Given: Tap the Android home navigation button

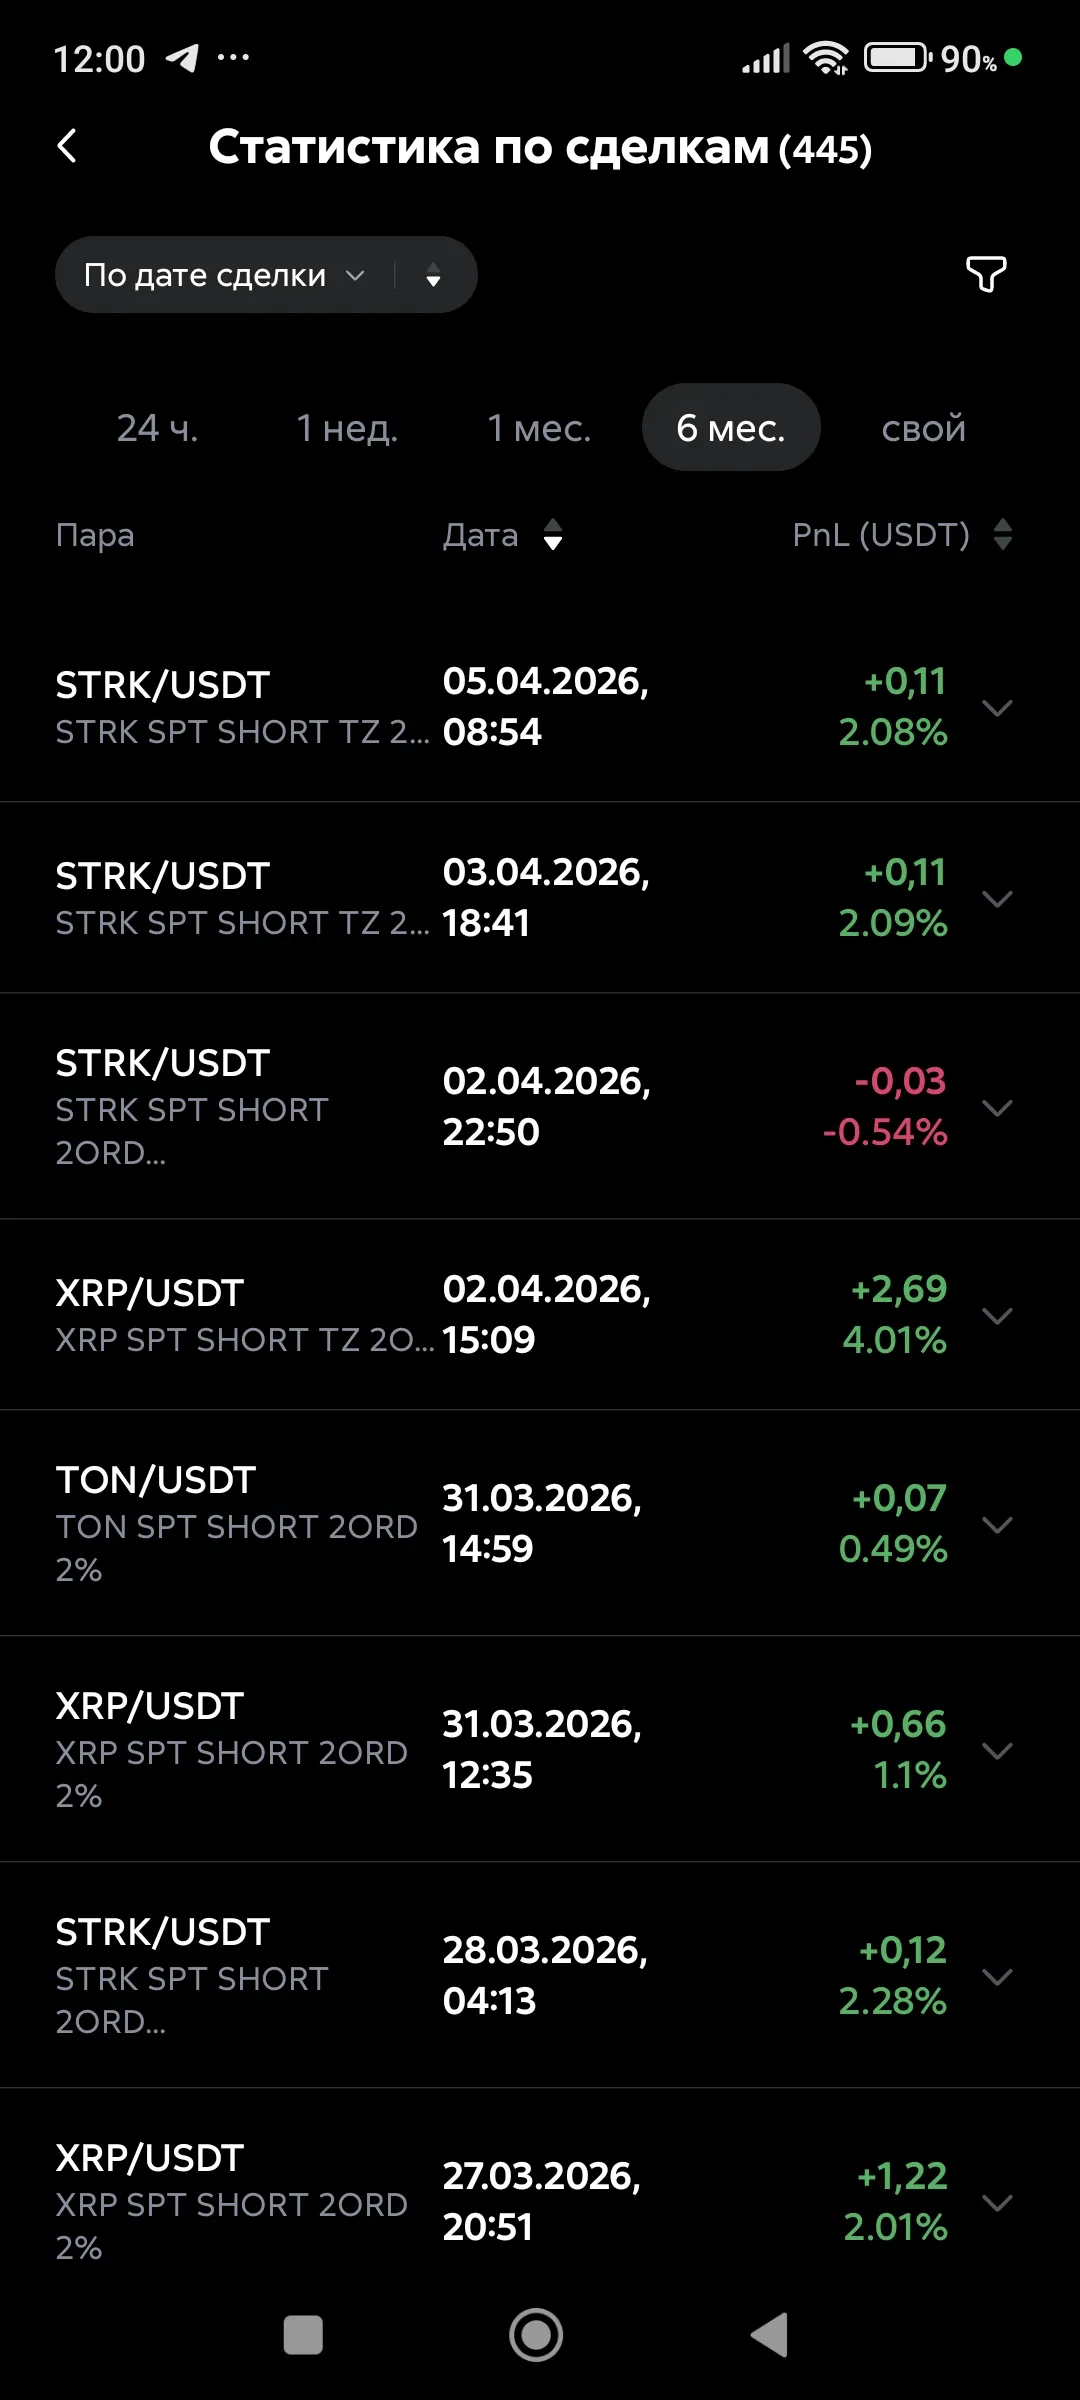Looking at the screenshot, I should tap(536, 2335).
